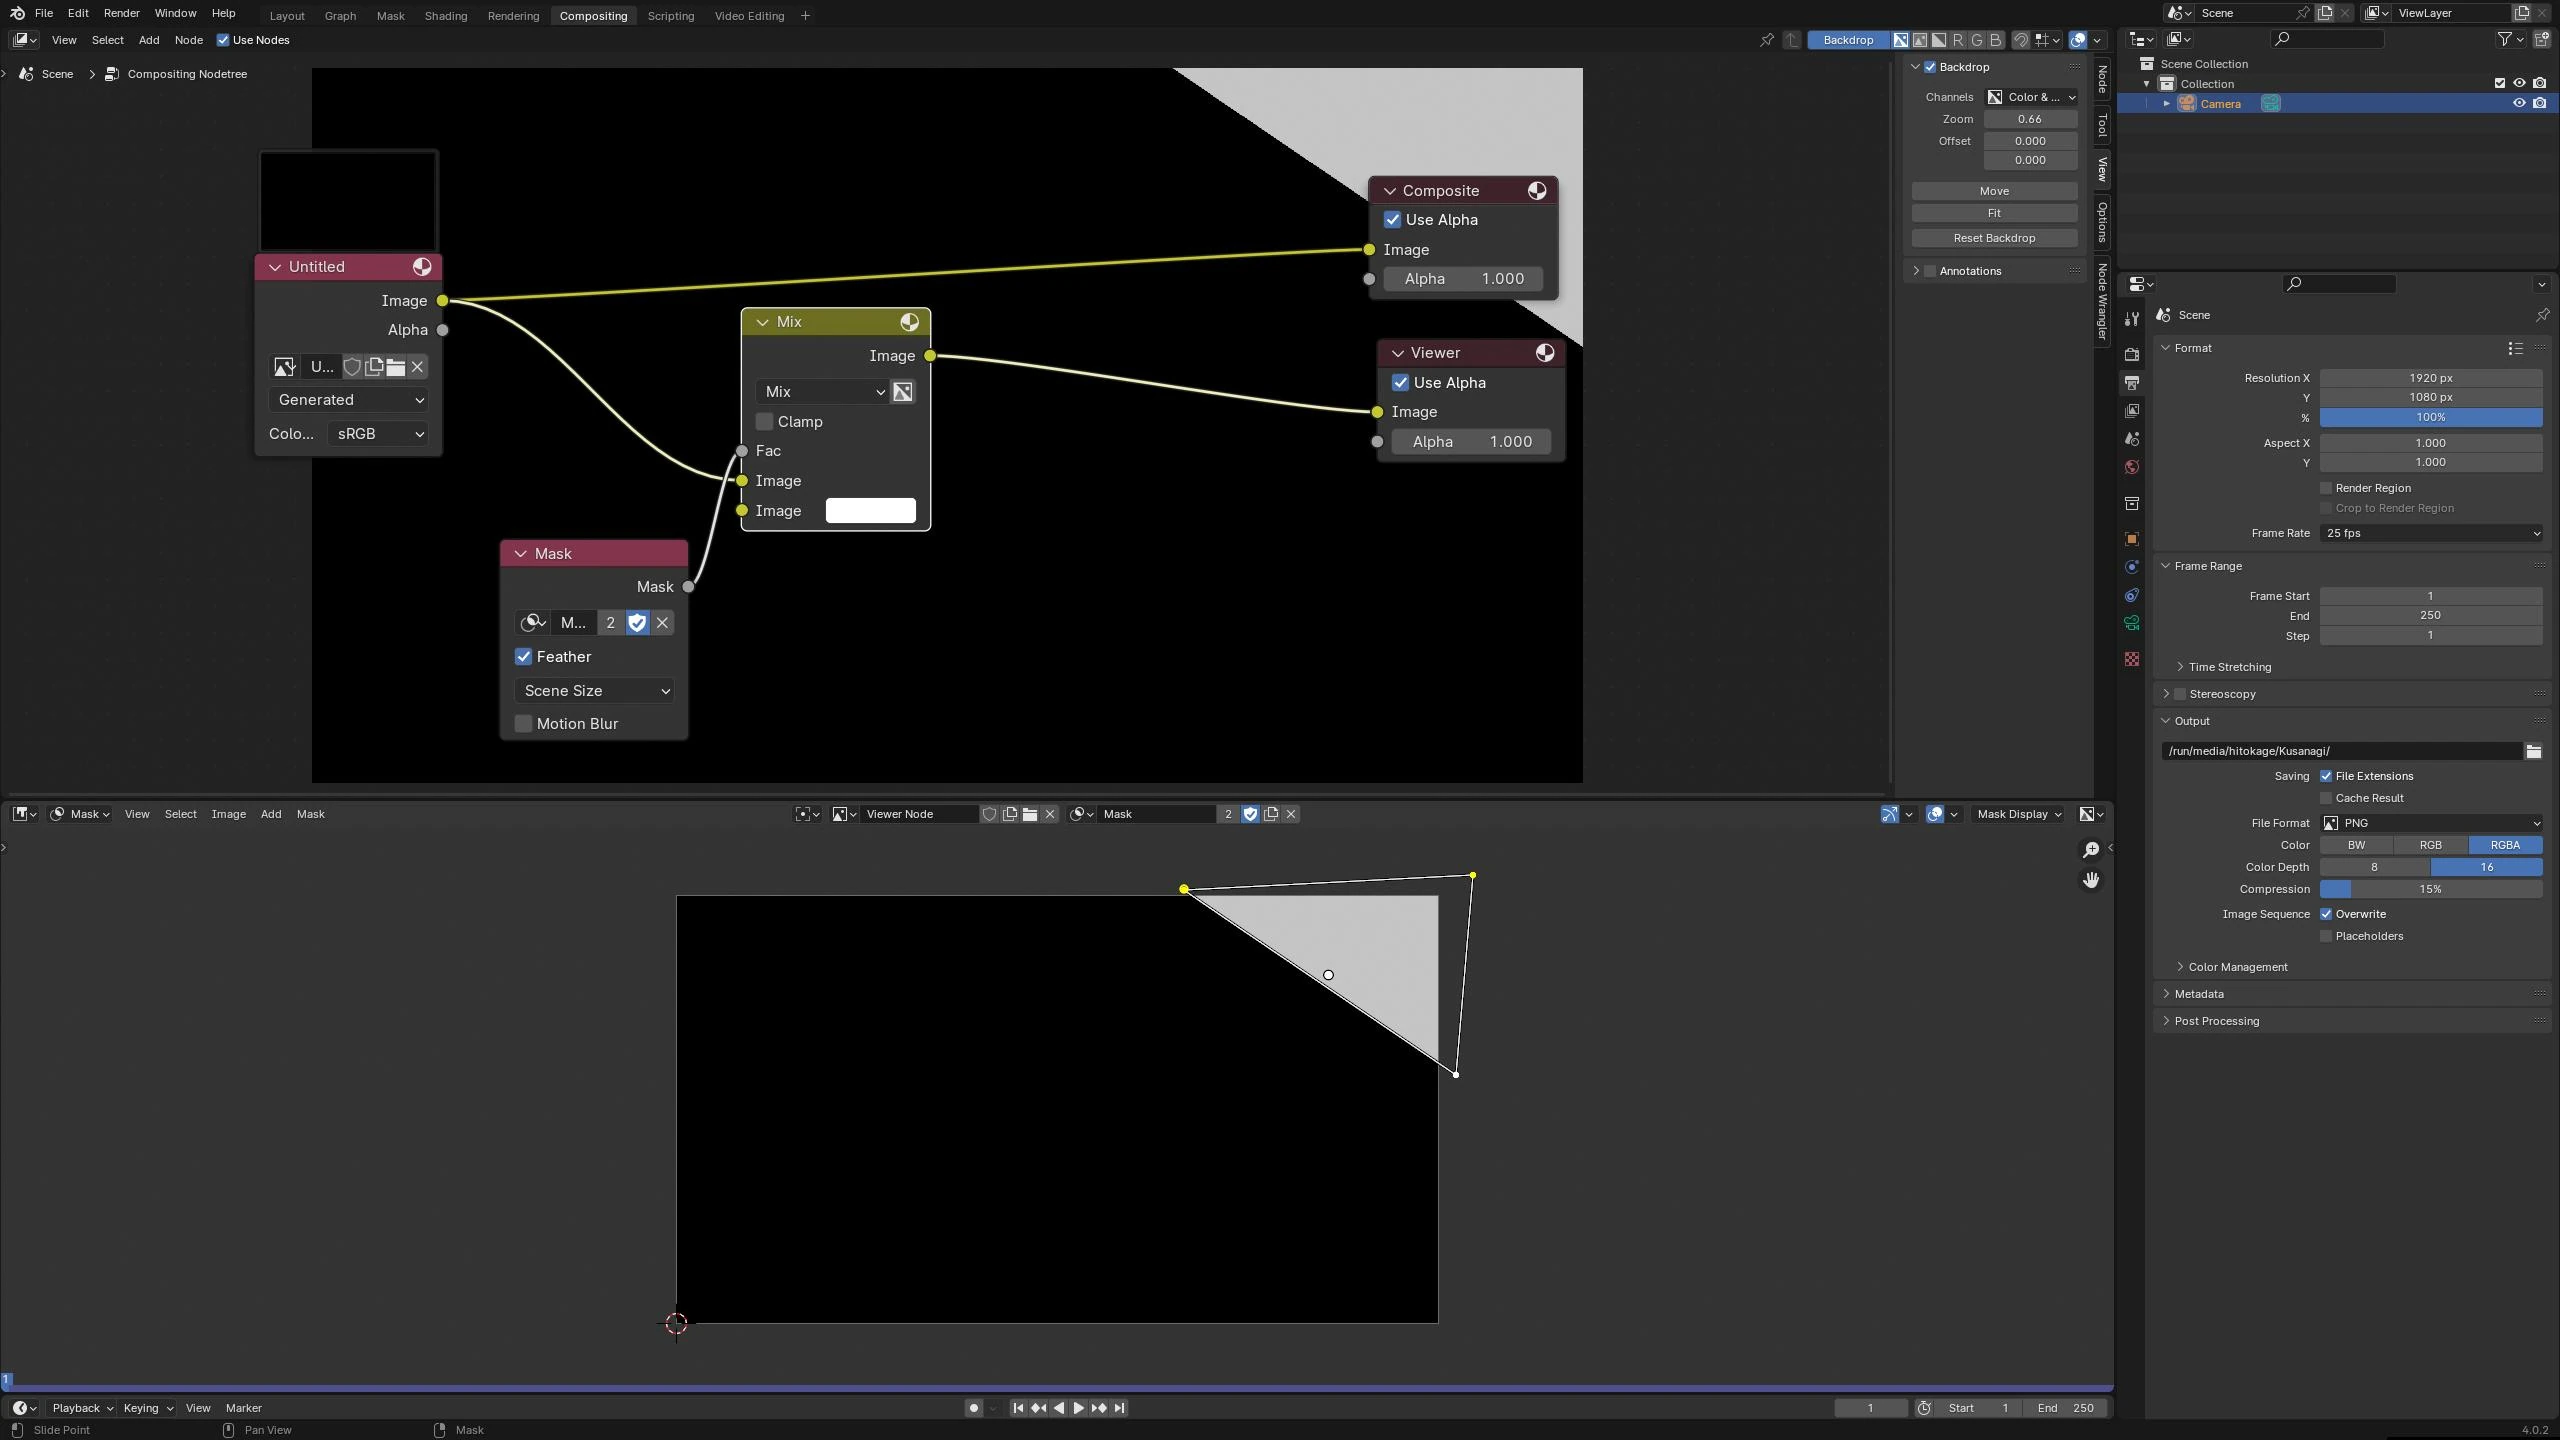Expand the Annotations panel
Screen dimensions: 2560x1440
click(1969, 271)
